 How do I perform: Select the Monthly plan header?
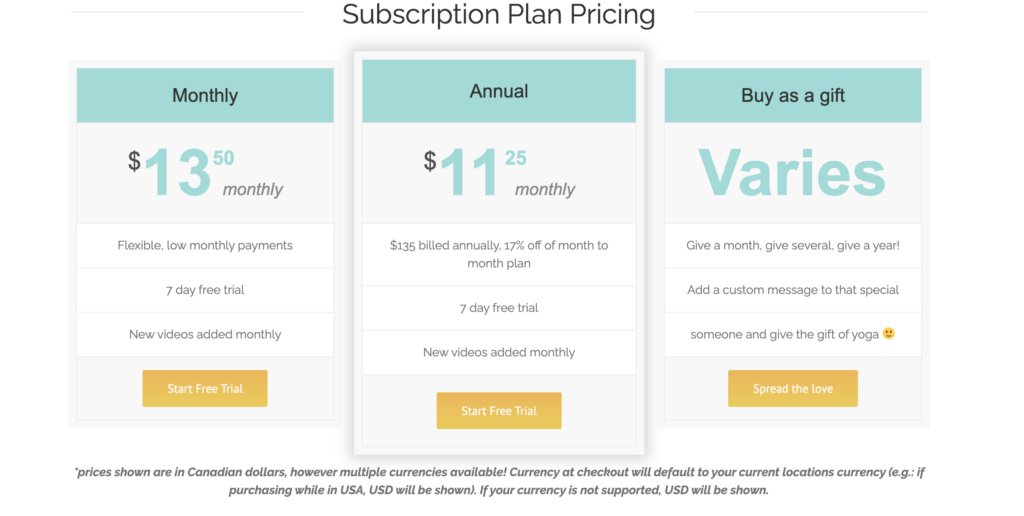click(205, 95)
